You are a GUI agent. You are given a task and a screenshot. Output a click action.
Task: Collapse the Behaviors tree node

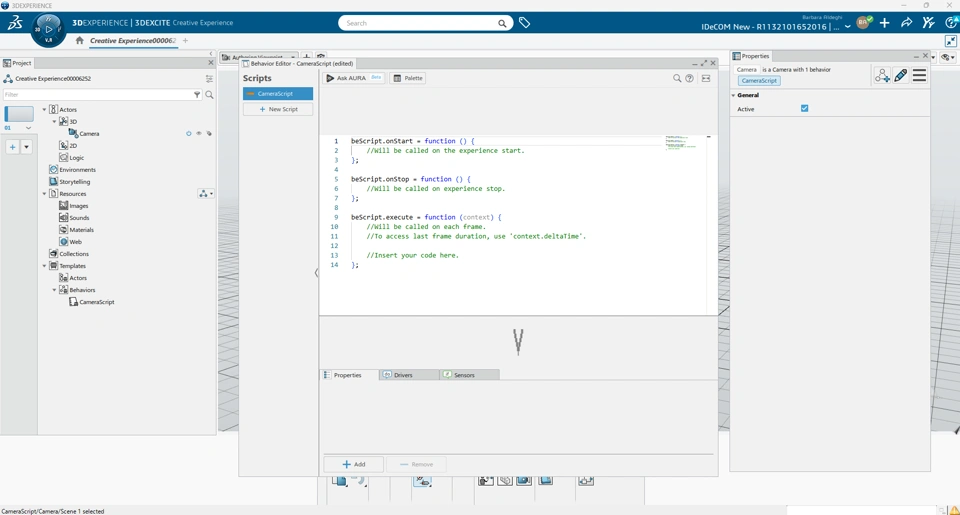[x=54, y=290]
